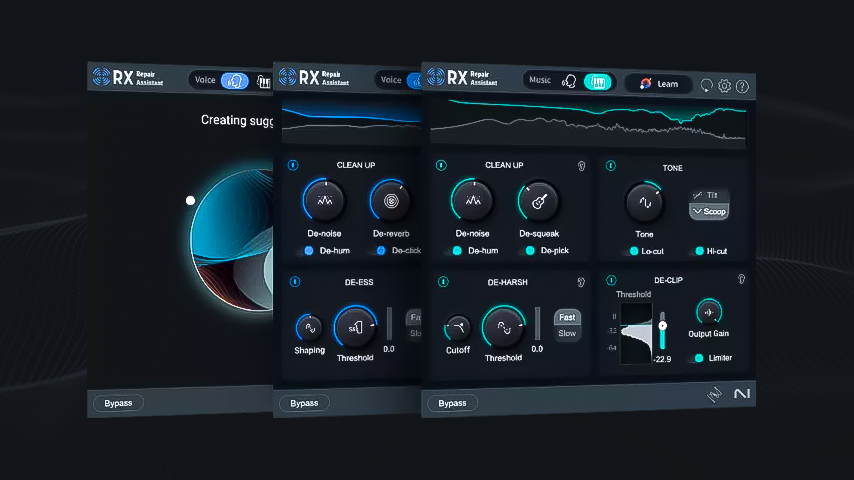
Task: Select the voice head icon in Music window
Action: [569, 81]
